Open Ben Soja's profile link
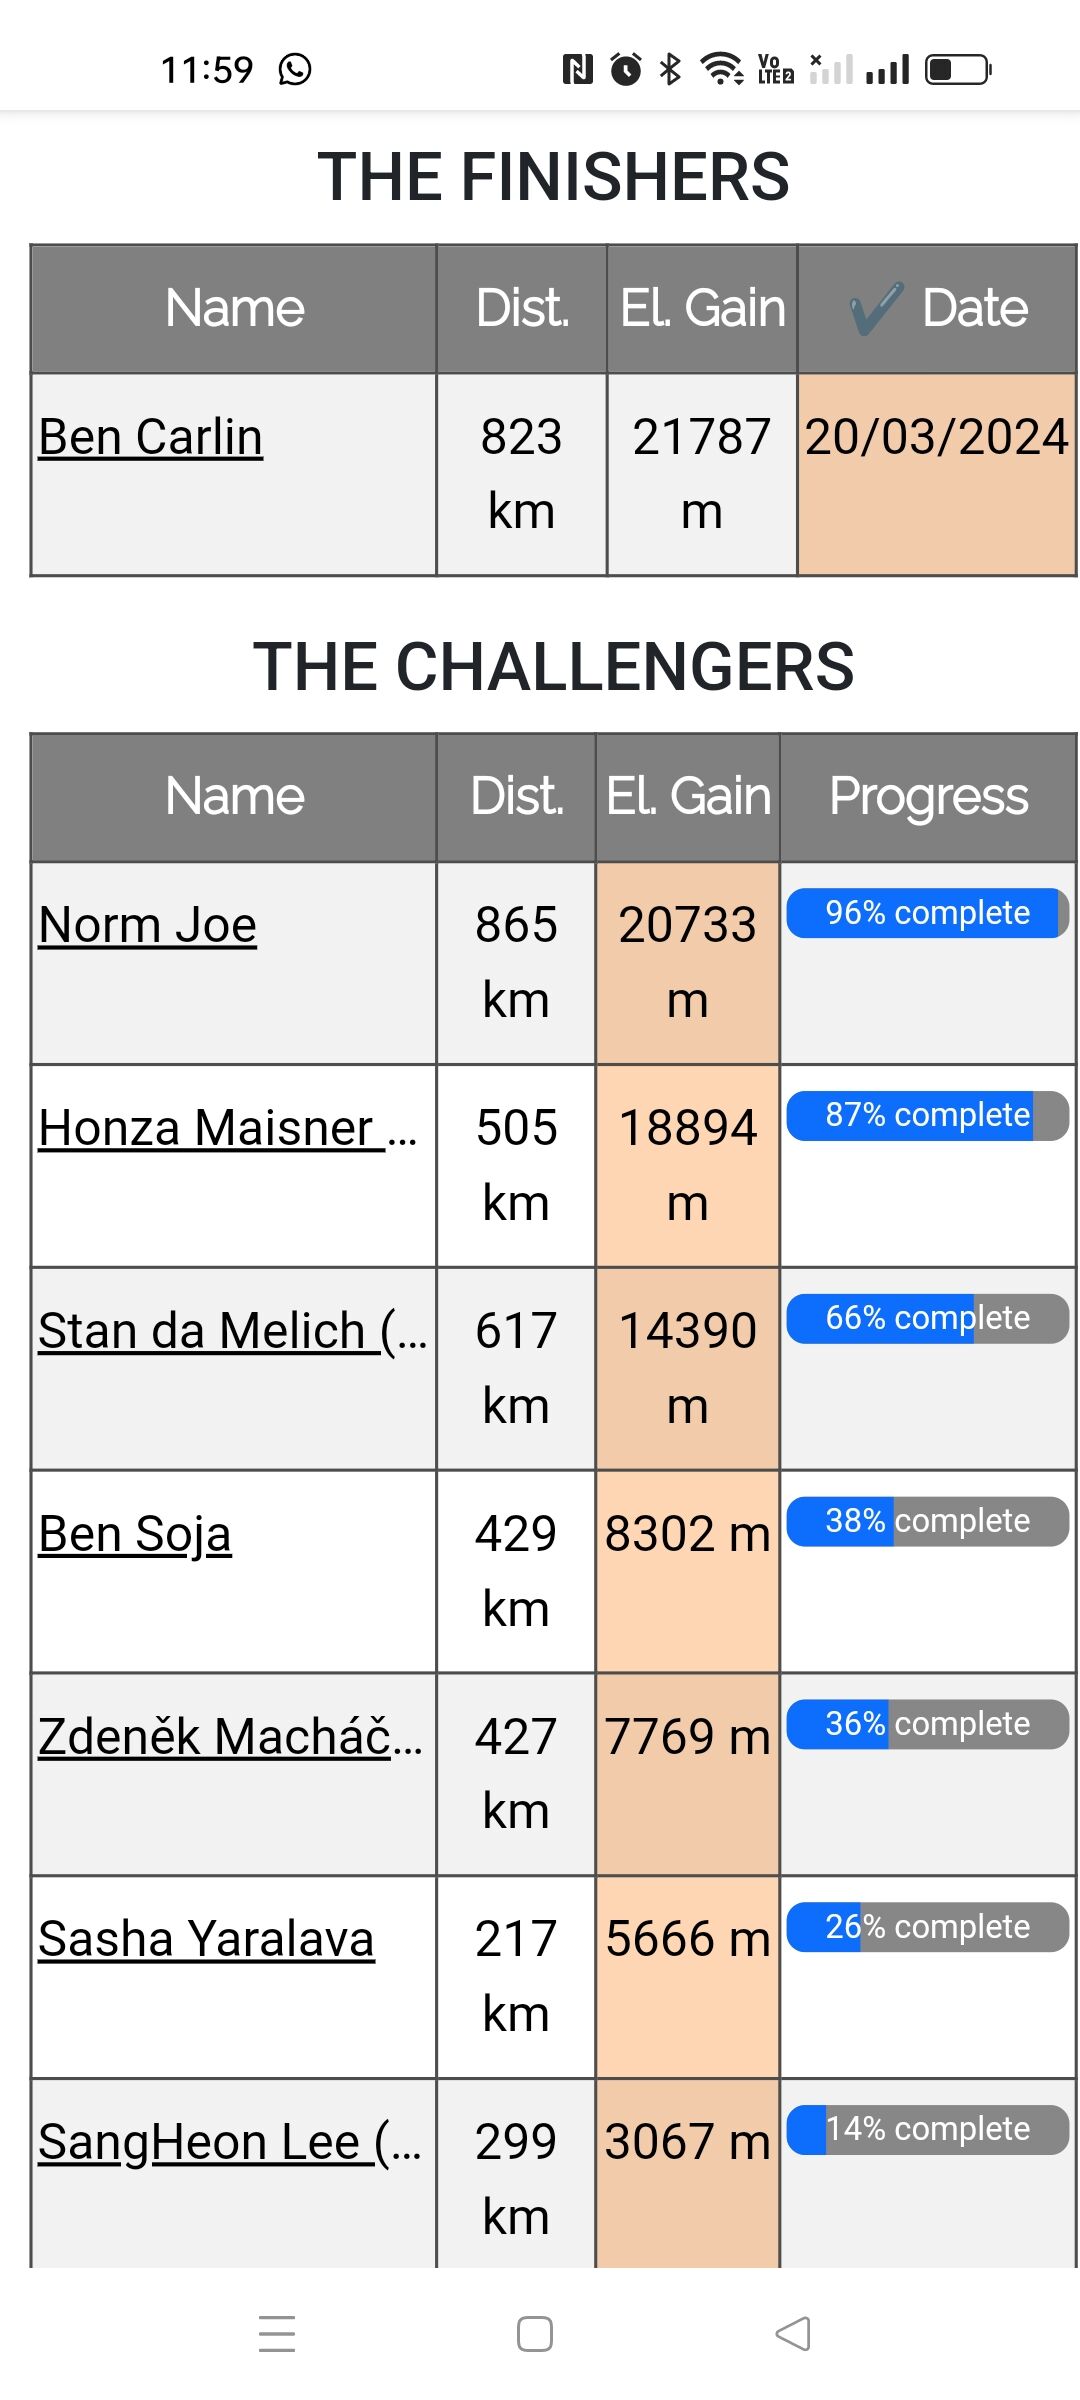Viewport: 1080px width, 2400px height. pos(135,1534)
